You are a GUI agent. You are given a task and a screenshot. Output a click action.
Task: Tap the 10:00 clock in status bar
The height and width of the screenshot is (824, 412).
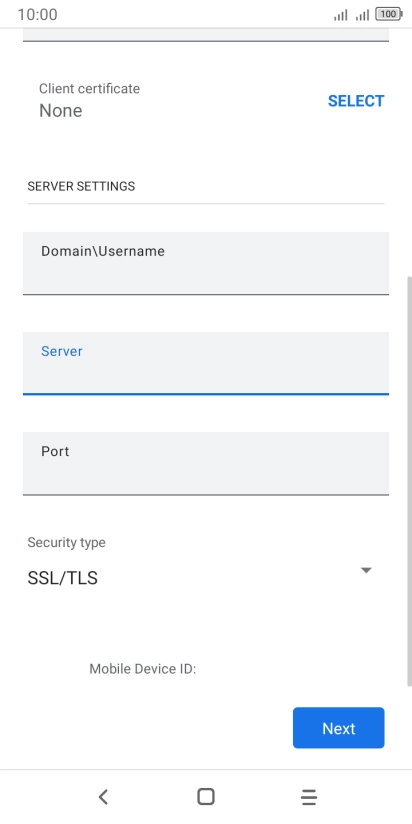pos(37,14)
